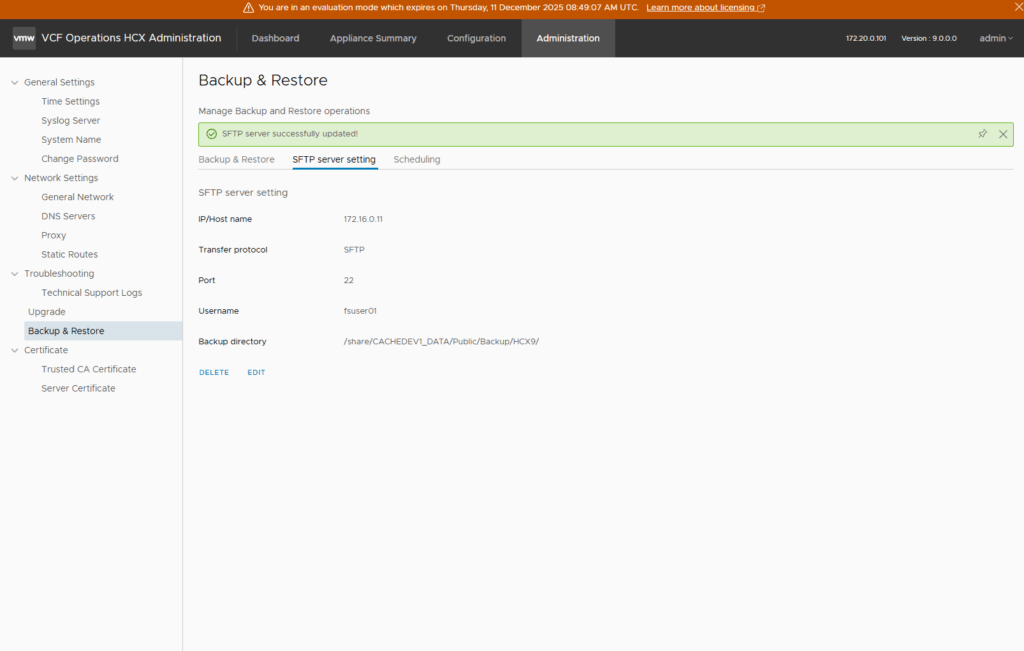Open the Dashboard top menu
This screenshot has height=651, width=1024.
pyautogui.click(x=275, y=38)
